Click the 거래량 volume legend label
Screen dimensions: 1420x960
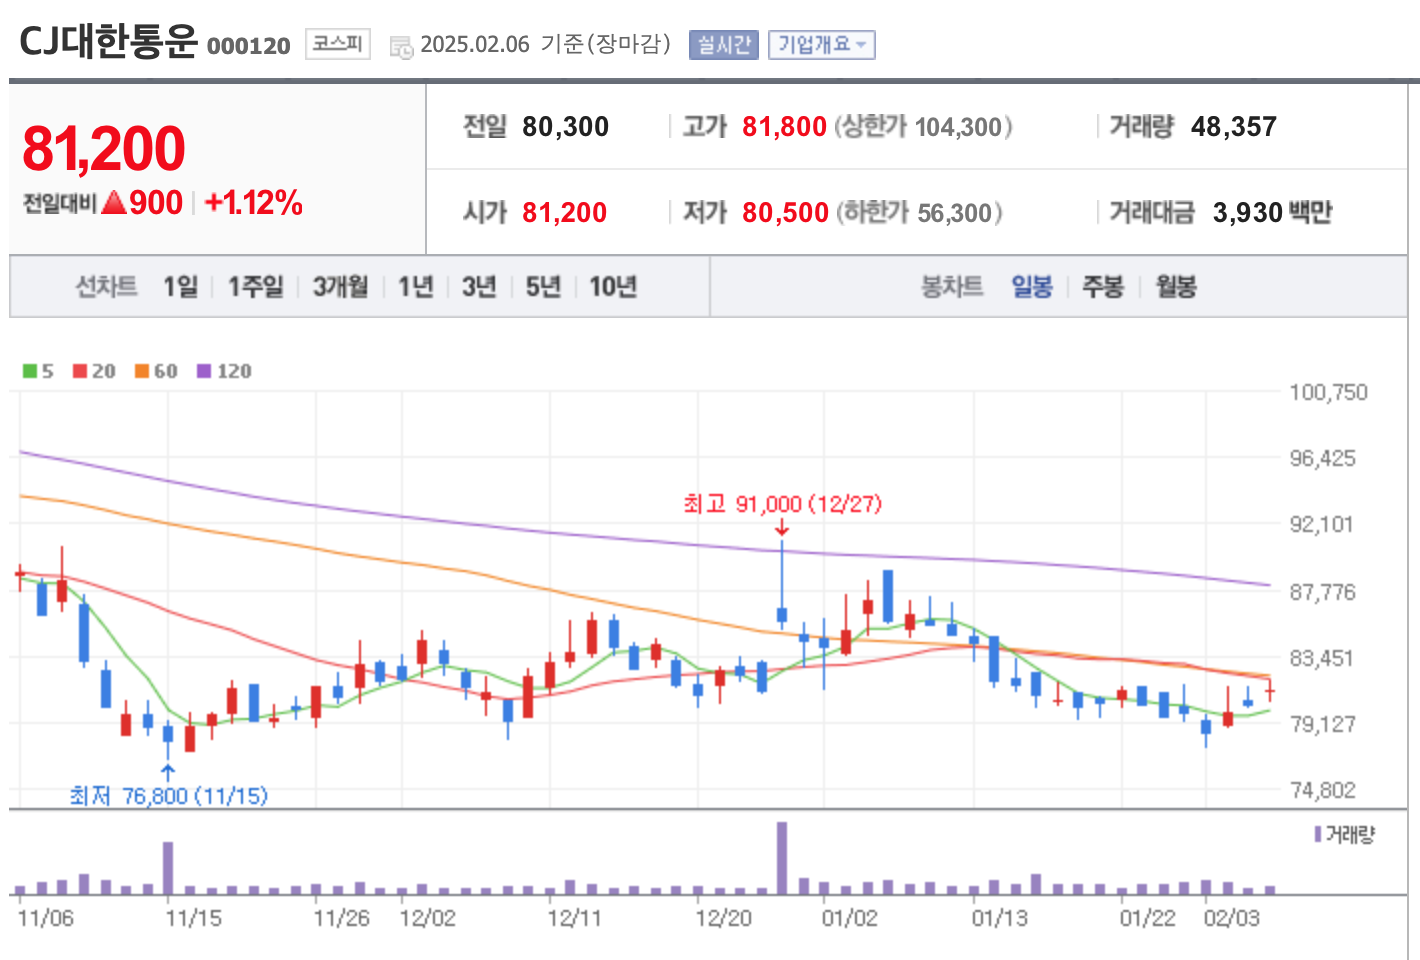1344,834
